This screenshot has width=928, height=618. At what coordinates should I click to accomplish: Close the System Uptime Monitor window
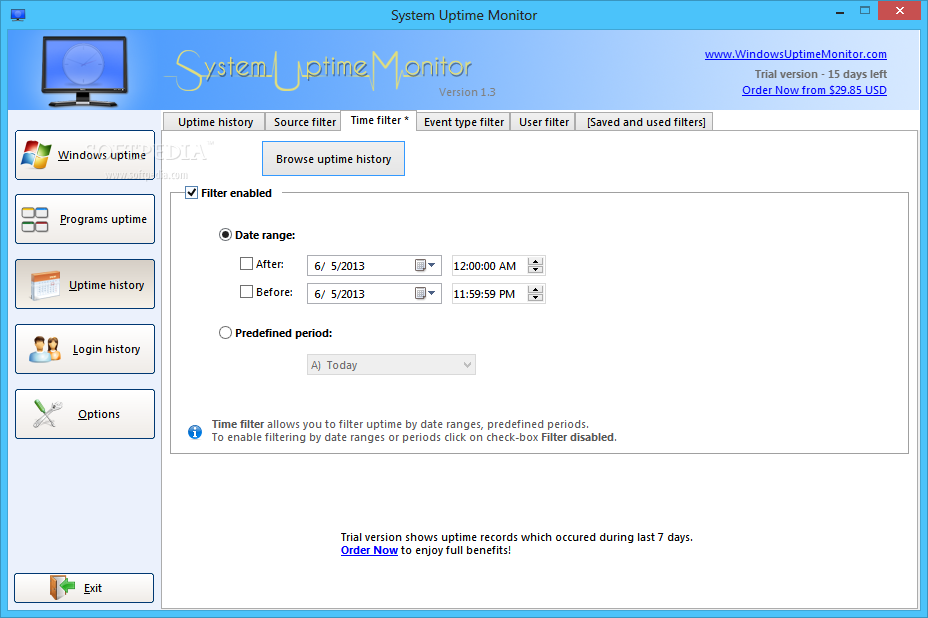[900, 11]
